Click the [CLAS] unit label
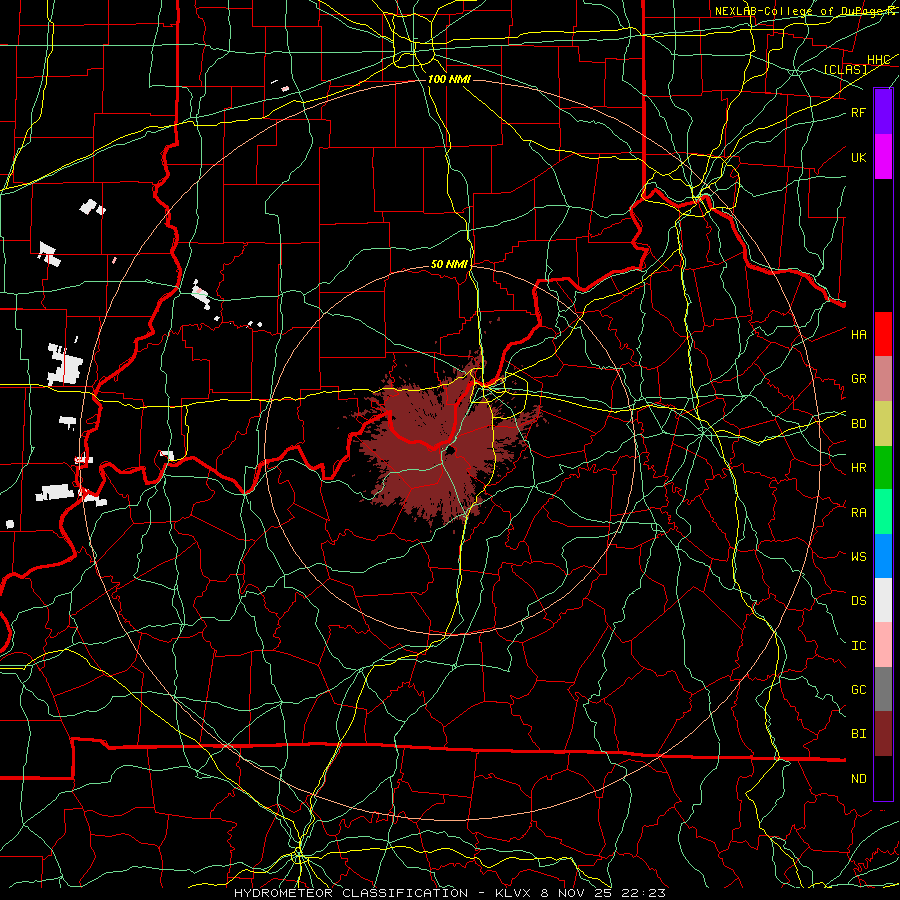 [845, 69]
